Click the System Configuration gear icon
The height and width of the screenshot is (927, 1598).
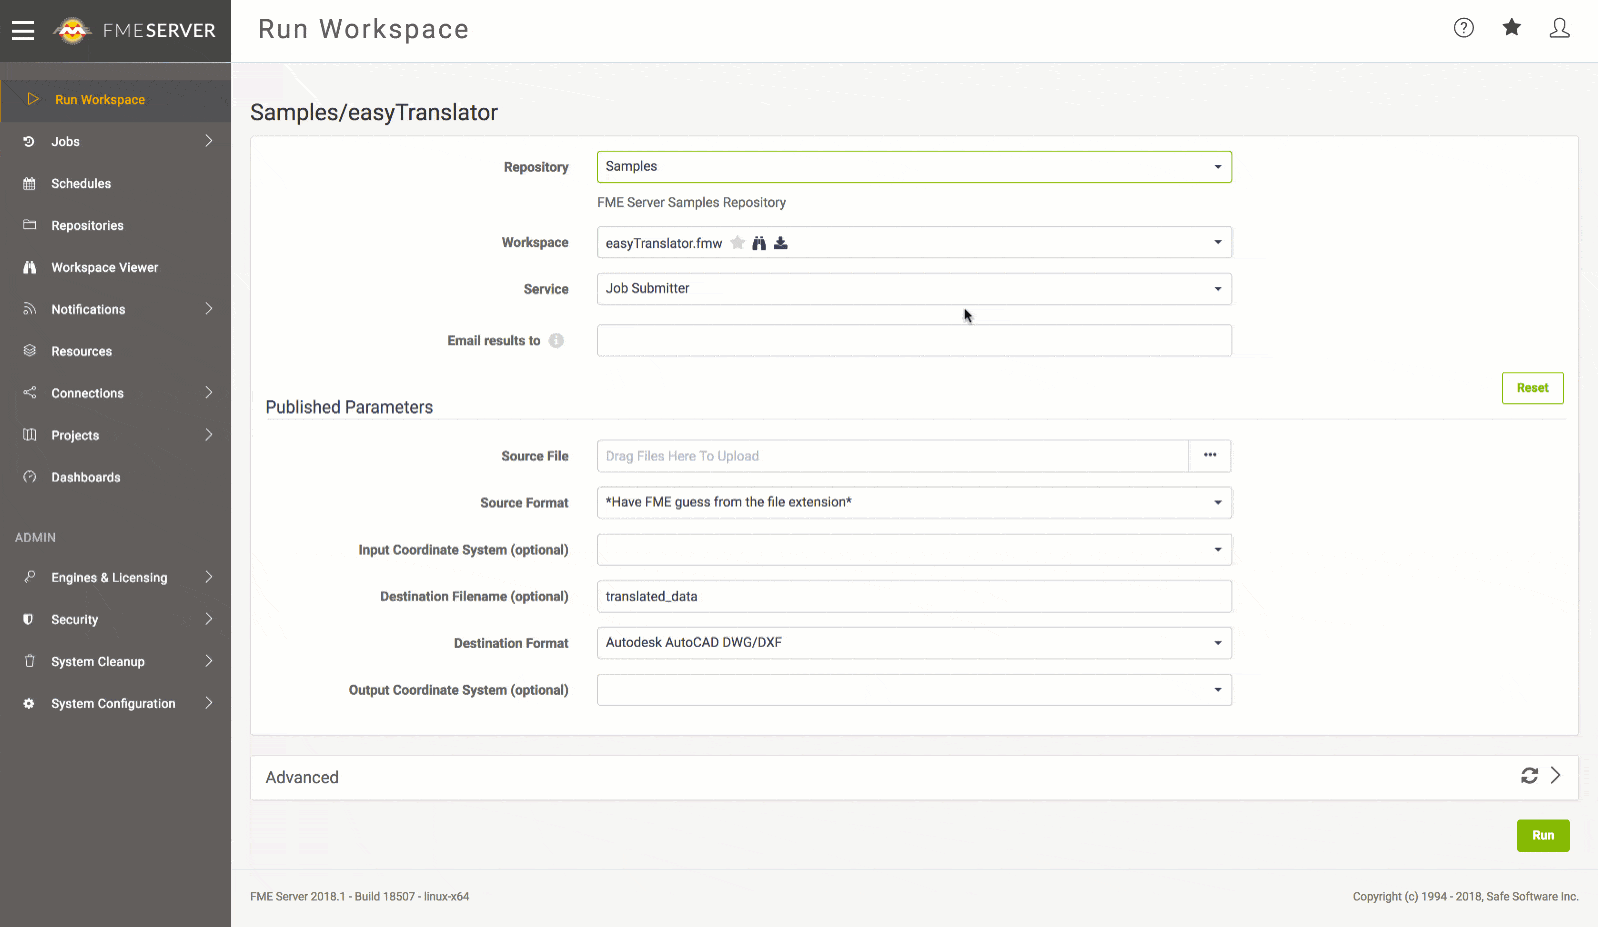29,703
